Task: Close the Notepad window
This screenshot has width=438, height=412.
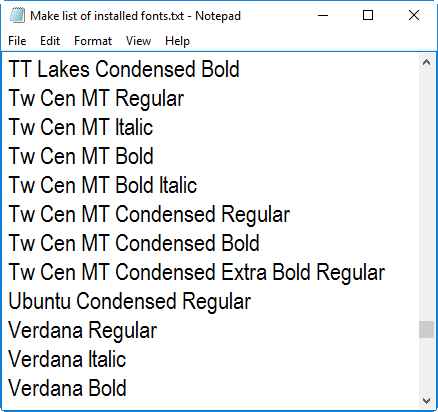Action: pyautogui.click(x=414, y=15)
